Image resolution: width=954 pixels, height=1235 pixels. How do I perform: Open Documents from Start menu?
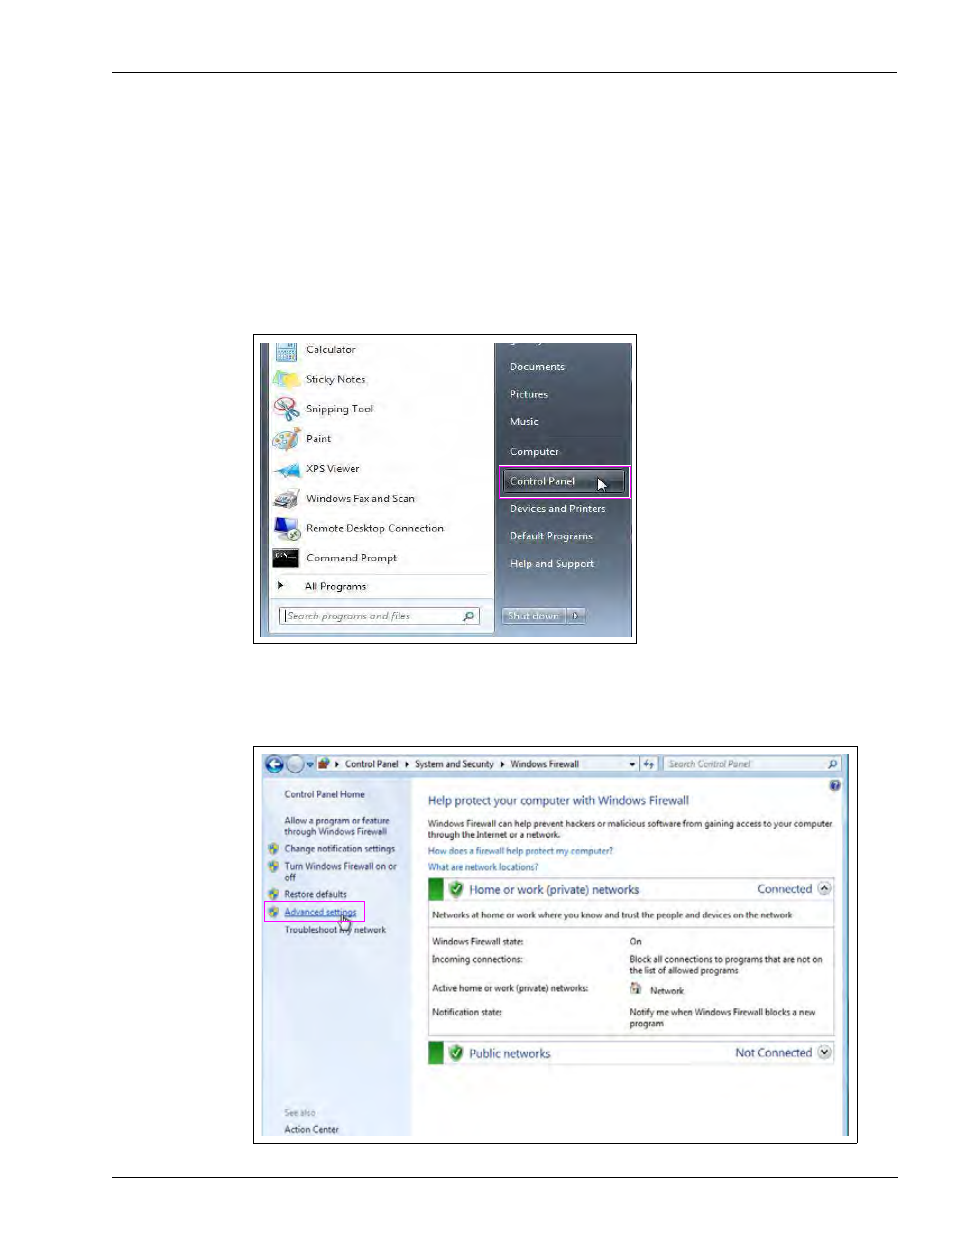[x=537, y=367]
